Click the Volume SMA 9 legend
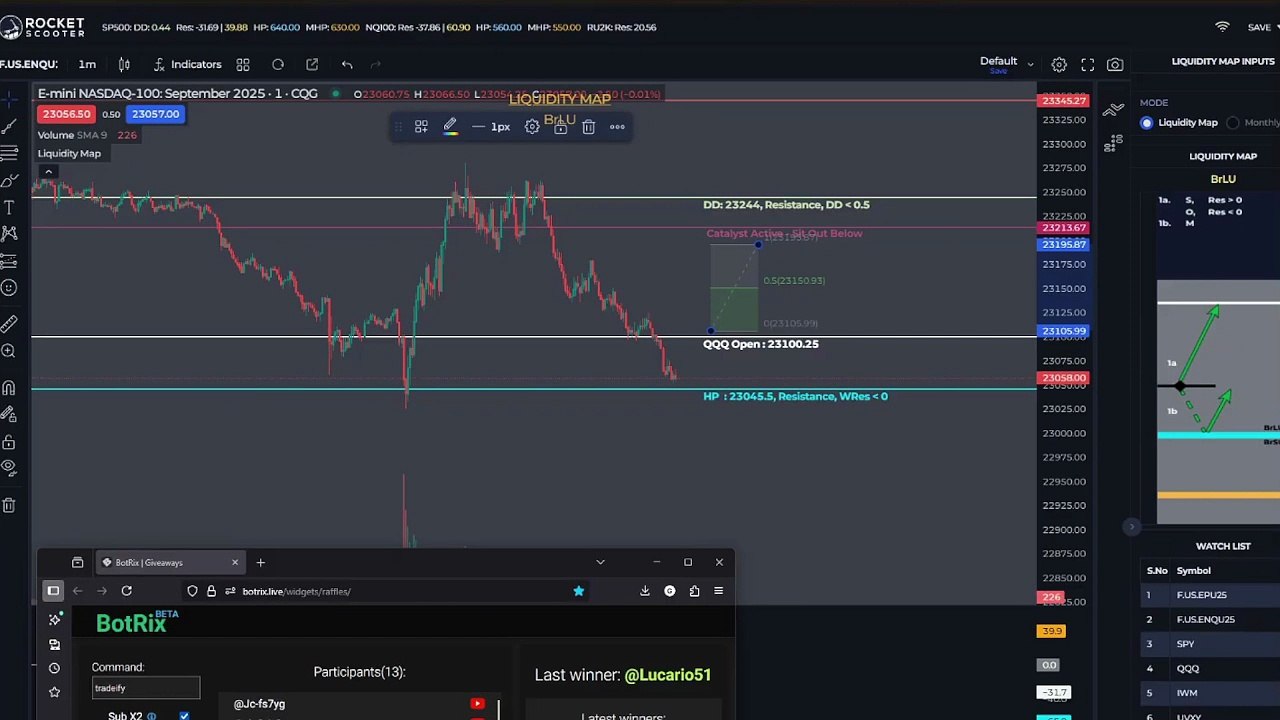The width and height of the screenshot is (1280, 720). [87, 135]
